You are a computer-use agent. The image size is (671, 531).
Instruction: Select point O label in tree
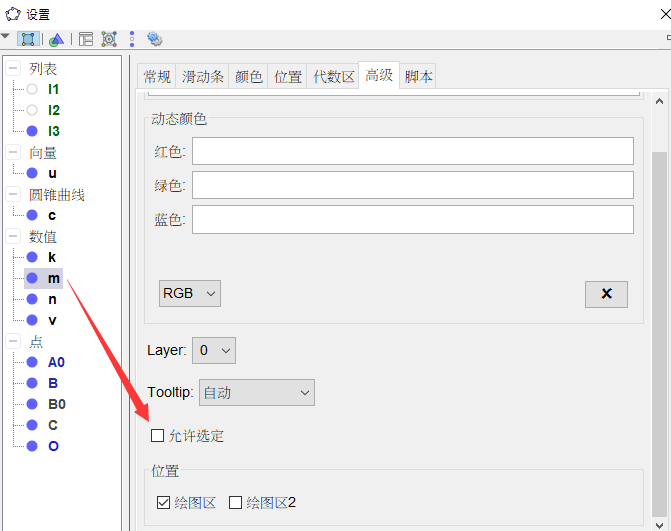coord(53,446)
